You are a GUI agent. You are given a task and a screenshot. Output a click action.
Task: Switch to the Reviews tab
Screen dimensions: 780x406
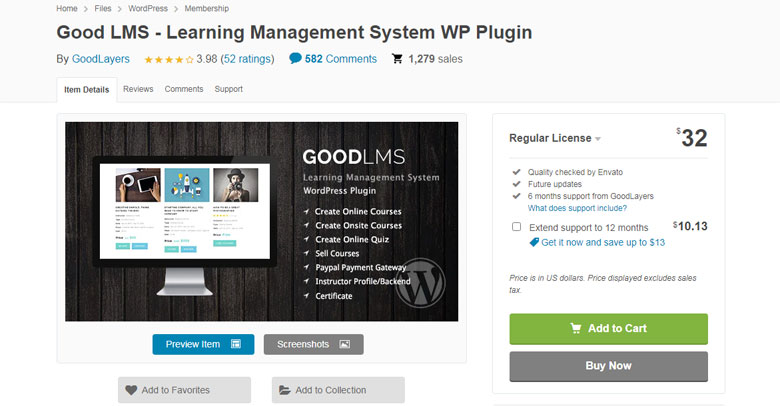[138, 89]
